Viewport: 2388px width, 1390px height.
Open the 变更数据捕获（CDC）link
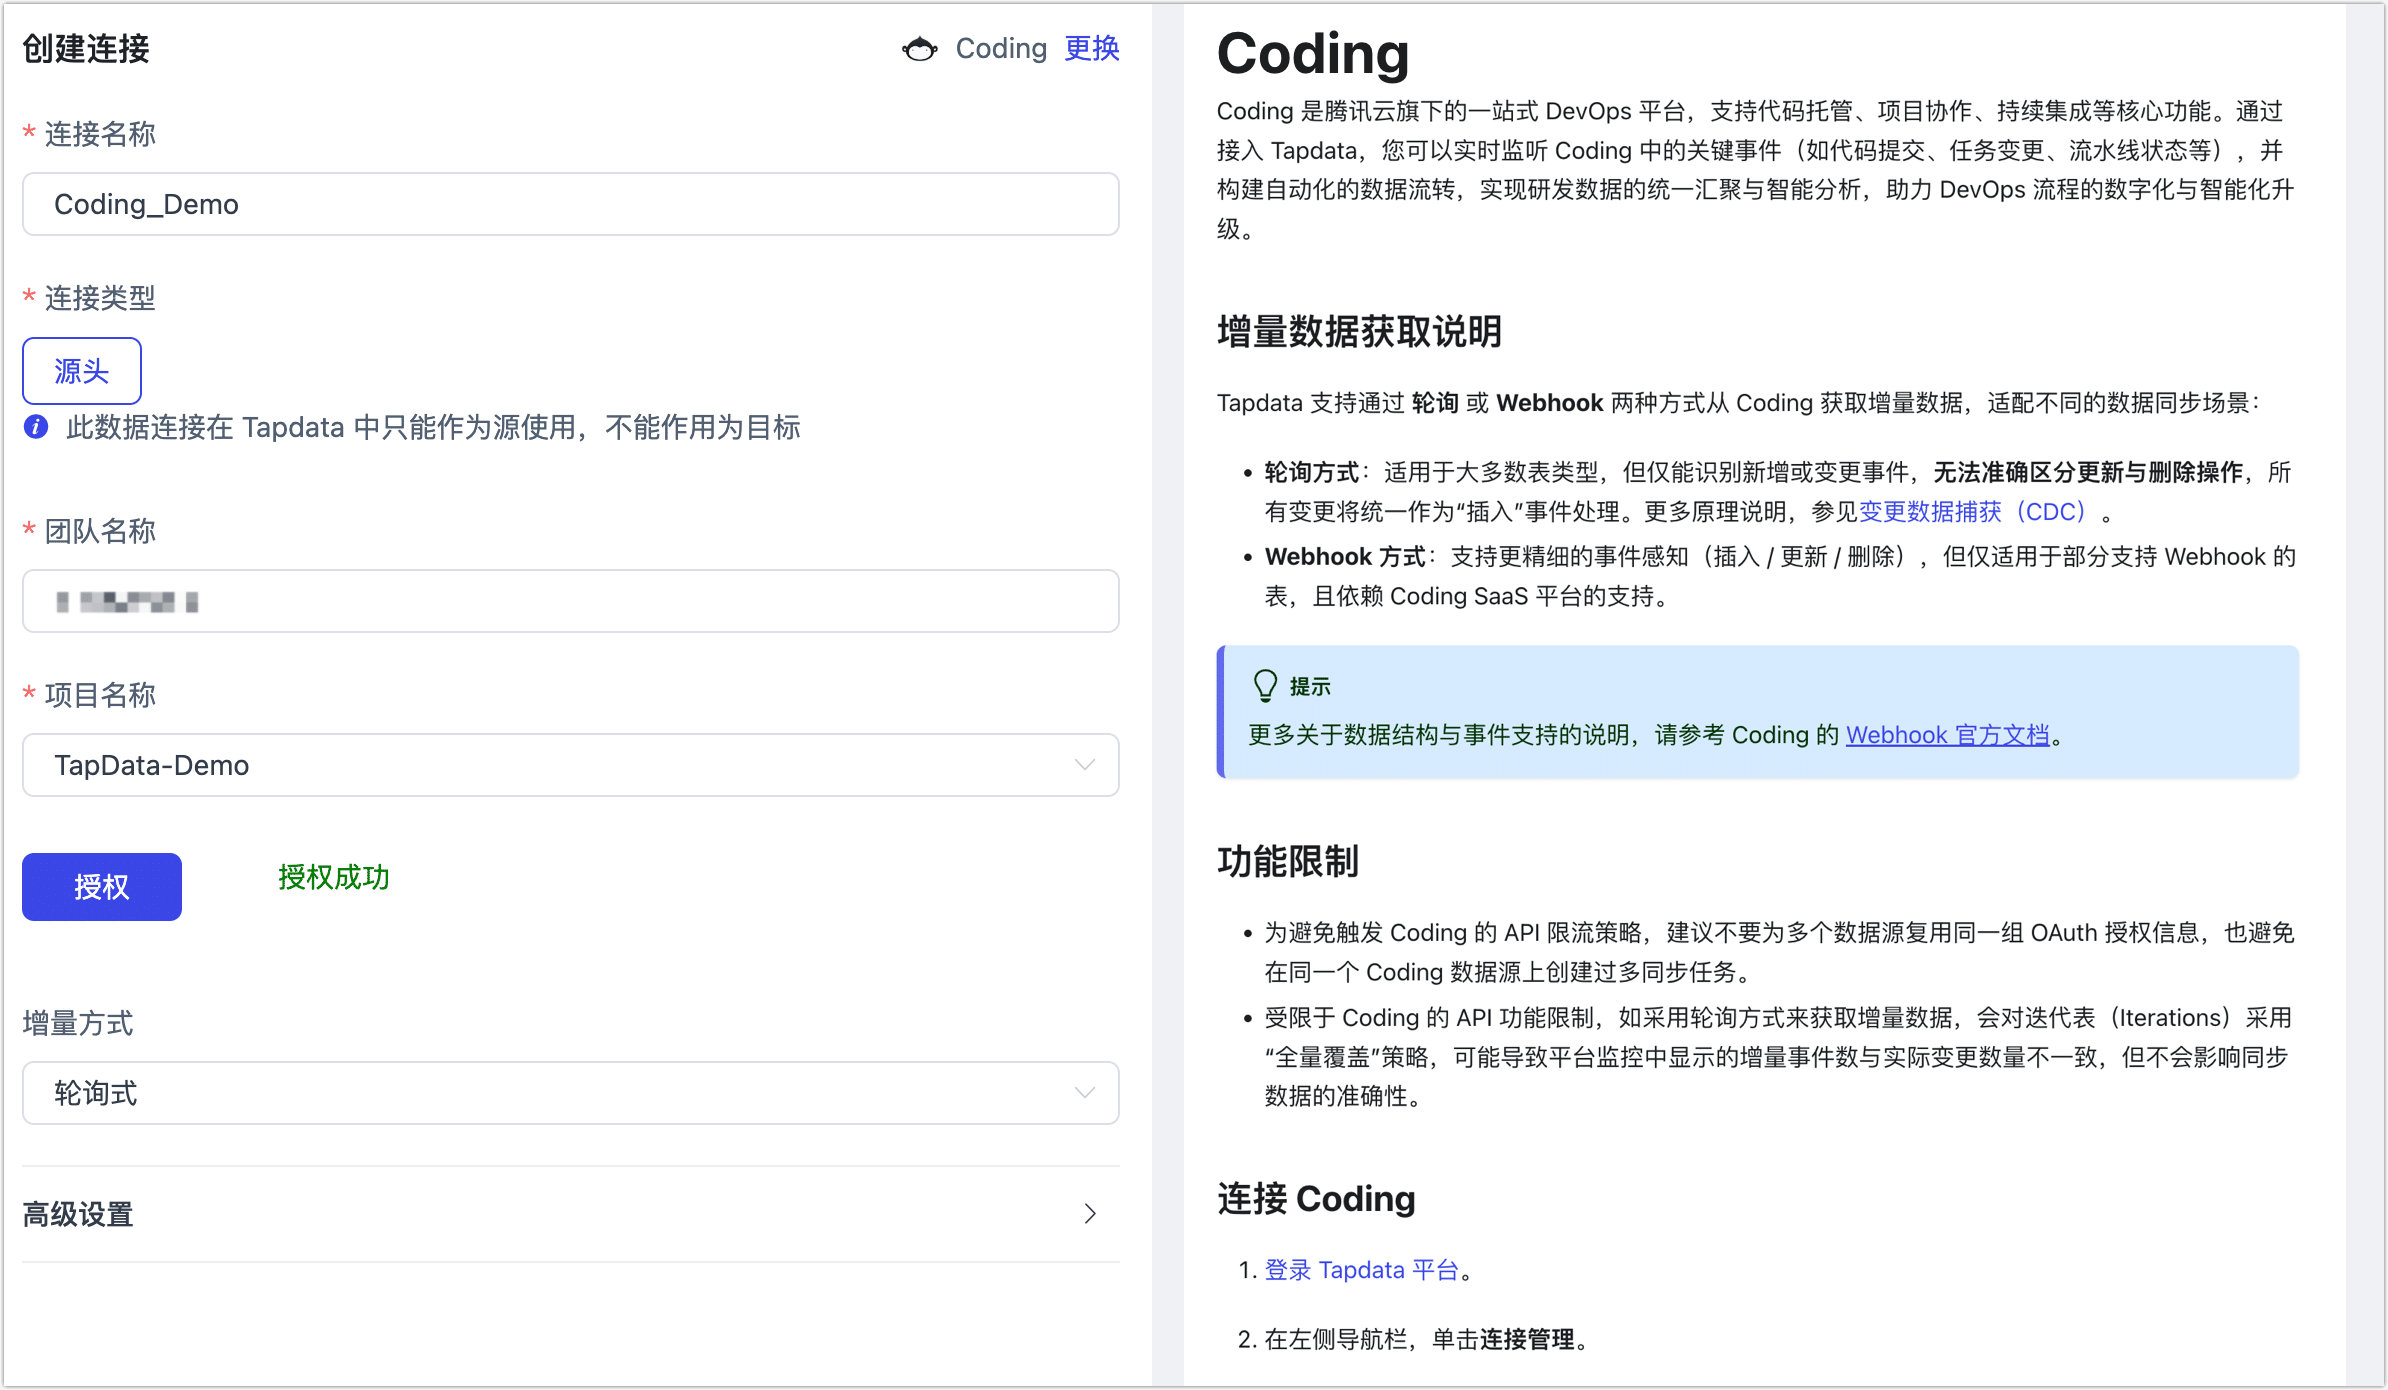tap(1975, 511)
